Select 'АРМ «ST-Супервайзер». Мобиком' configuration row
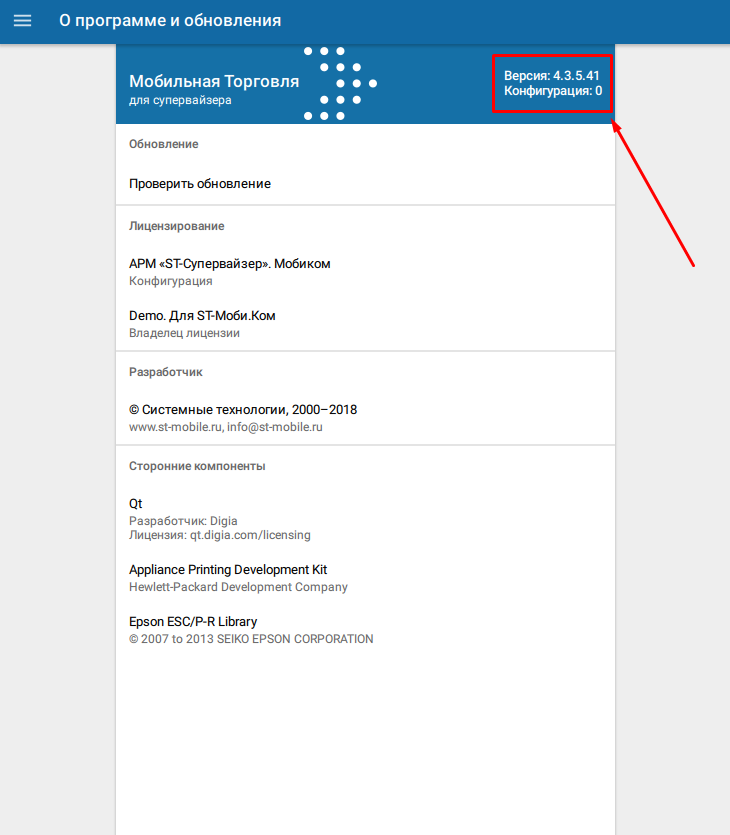The image size is (730, 835). click(365, 272)
